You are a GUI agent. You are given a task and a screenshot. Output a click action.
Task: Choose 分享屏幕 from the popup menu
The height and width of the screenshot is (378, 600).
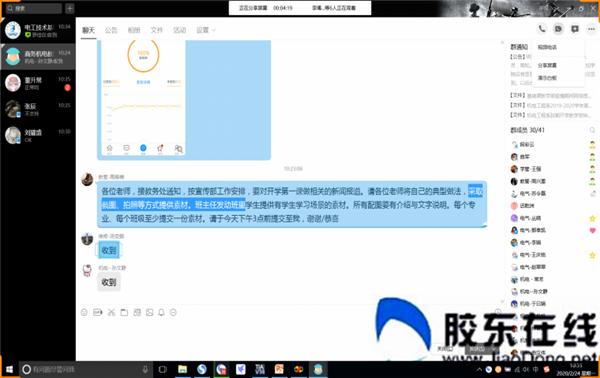[x=547, y=65]
